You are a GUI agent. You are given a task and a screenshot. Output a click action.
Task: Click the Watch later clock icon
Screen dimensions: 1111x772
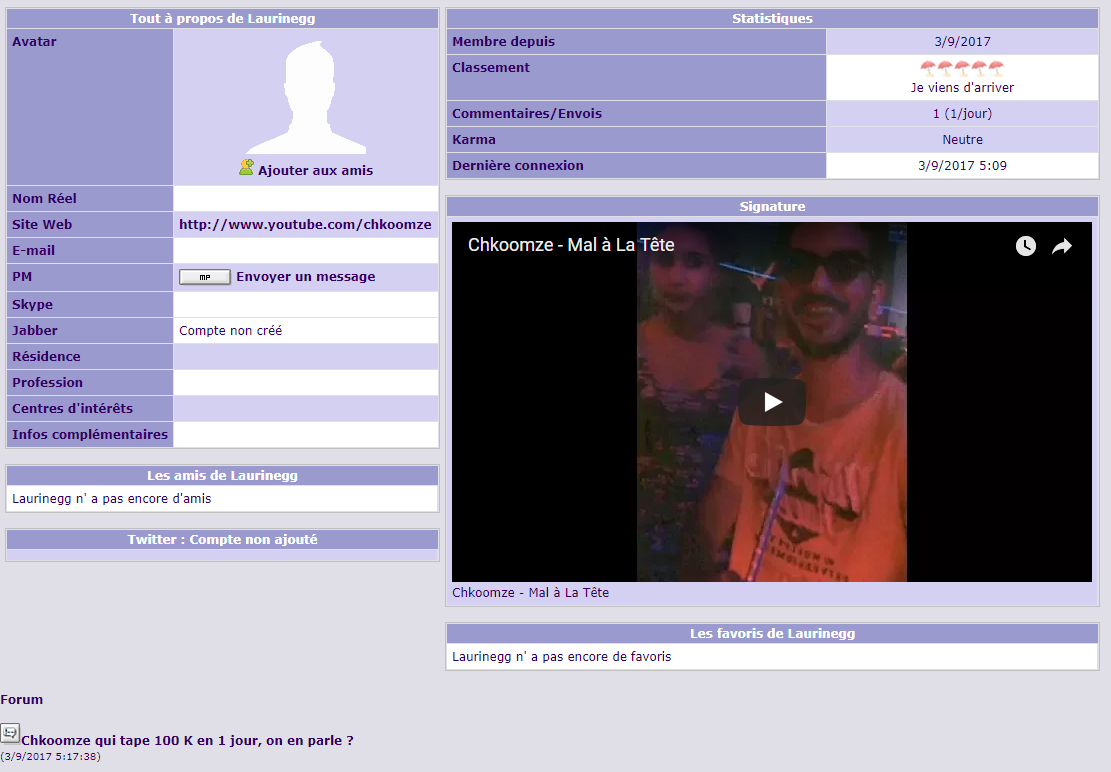tap(1026, 246)
